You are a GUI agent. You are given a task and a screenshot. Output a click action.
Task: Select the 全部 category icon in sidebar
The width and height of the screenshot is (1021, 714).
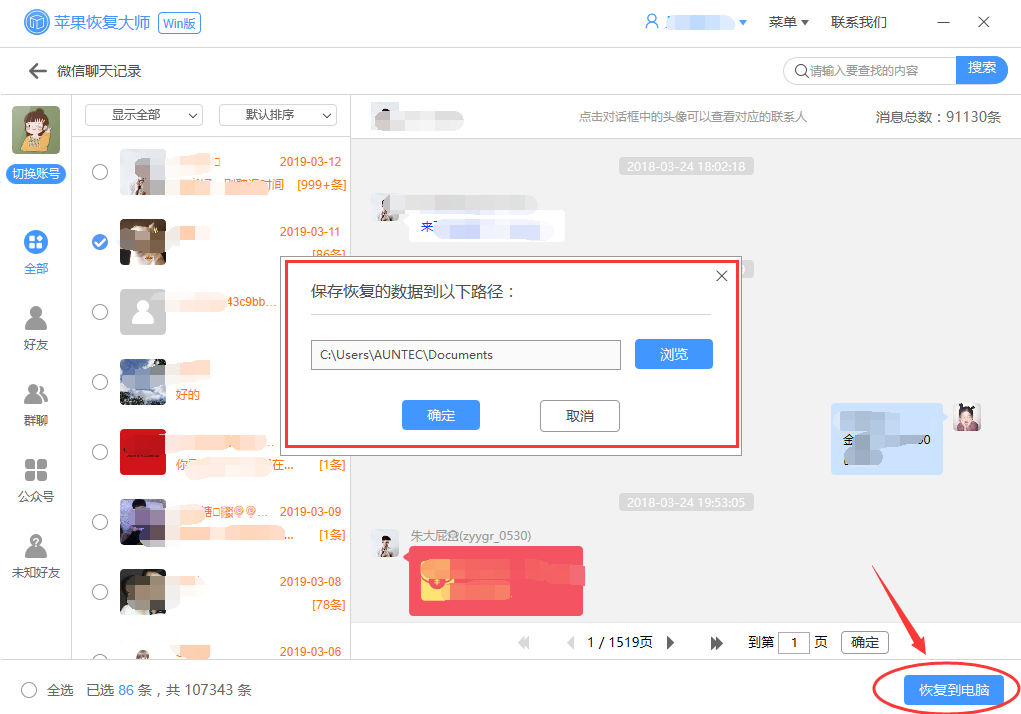pyautogui.click(x=36, y=242)
